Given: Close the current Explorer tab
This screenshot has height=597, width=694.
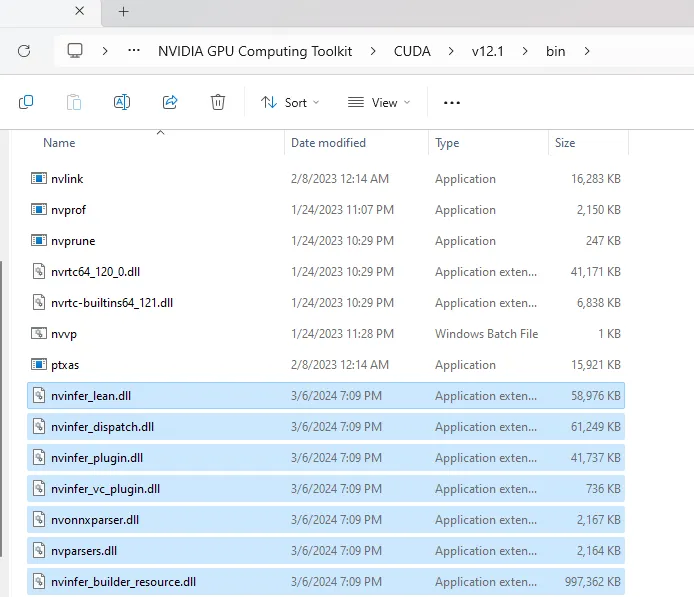Looking at the screenshot, I should click(80, 11).
